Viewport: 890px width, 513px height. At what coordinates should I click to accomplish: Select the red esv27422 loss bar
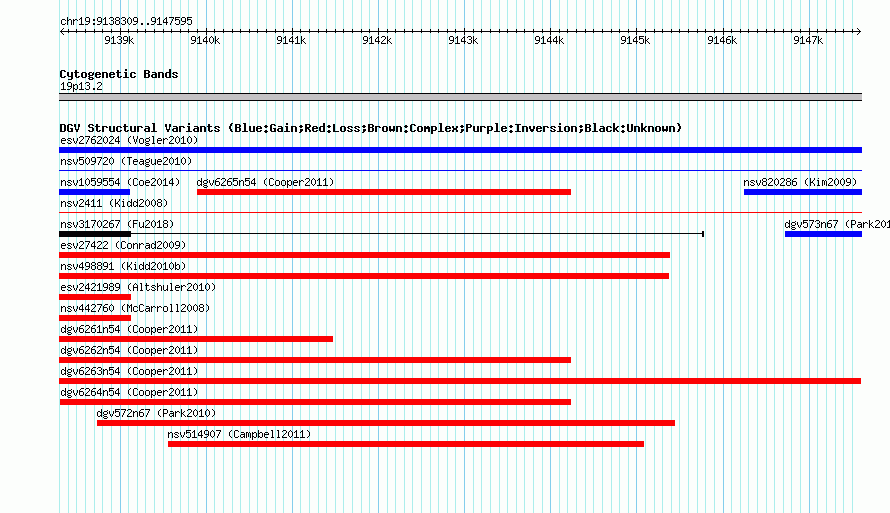(x=364, y=255)
